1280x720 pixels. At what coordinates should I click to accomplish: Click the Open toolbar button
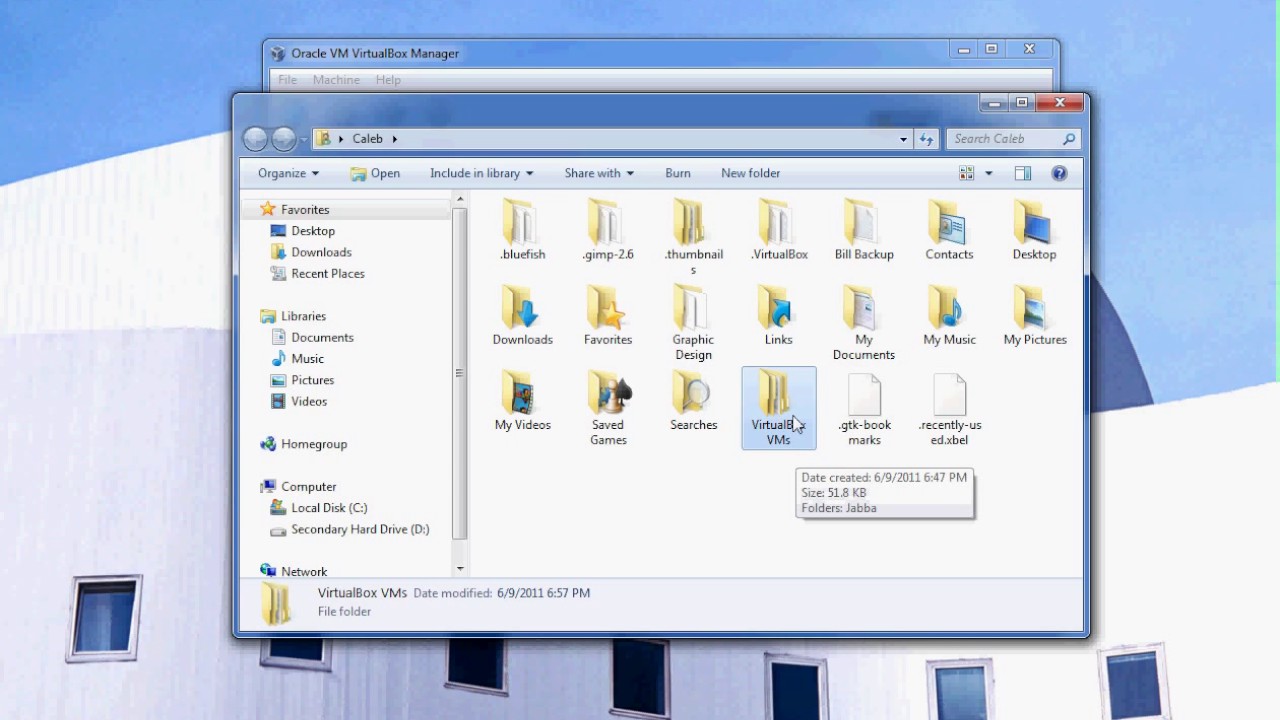click(x=375, y=173)
